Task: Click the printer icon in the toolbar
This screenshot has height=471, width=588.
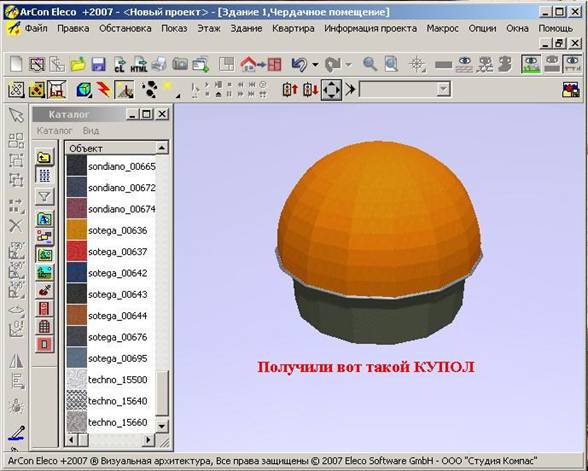Action: 159,64
